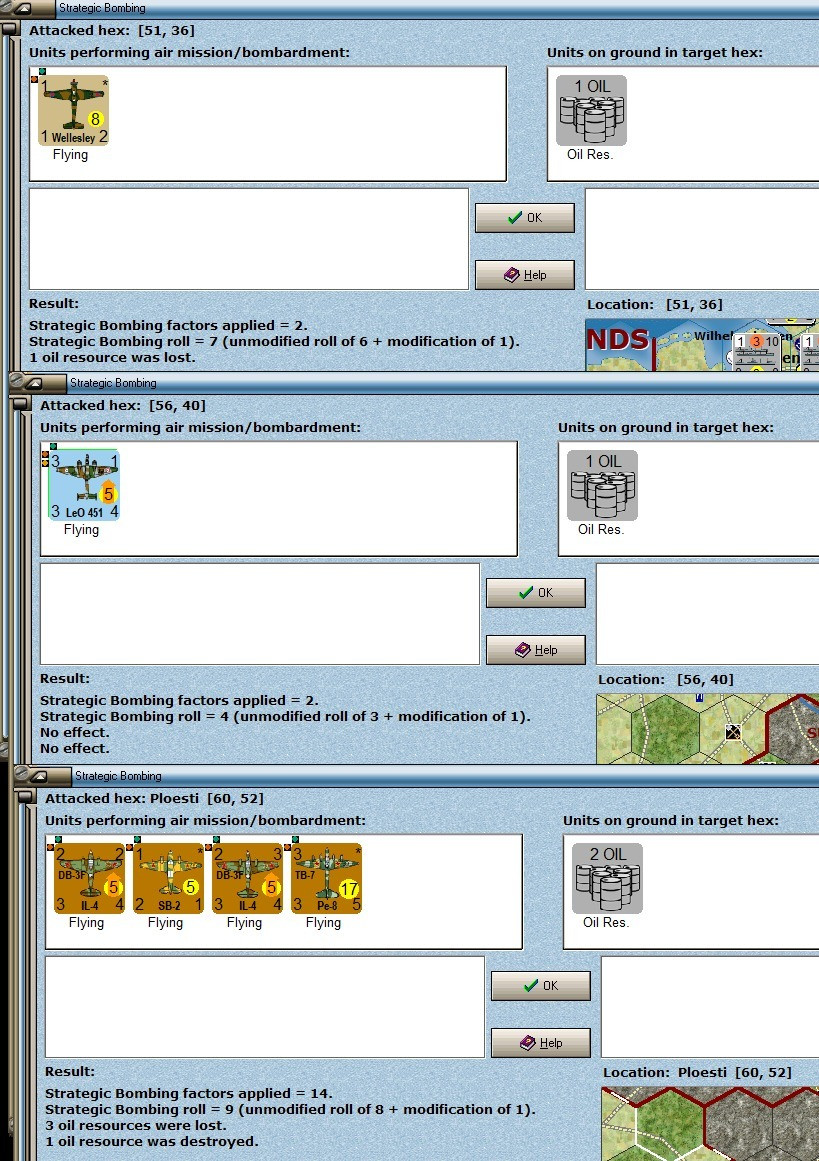Select the 1 OIL counter in hex 56, 40
Viewport: 819px width, 1161px height.
602,485
